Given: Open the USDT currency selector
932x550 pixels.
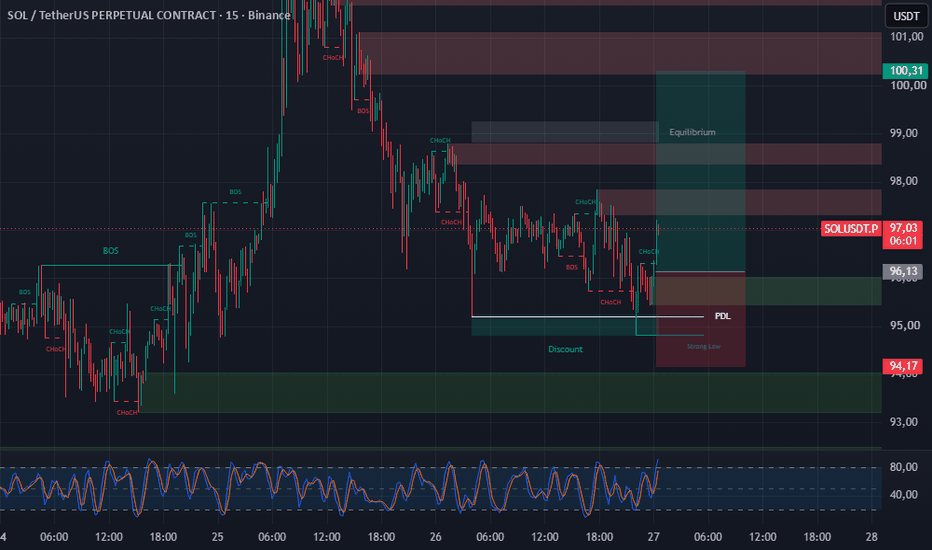Looking at the screenshot, I should (x=906, y=16).
